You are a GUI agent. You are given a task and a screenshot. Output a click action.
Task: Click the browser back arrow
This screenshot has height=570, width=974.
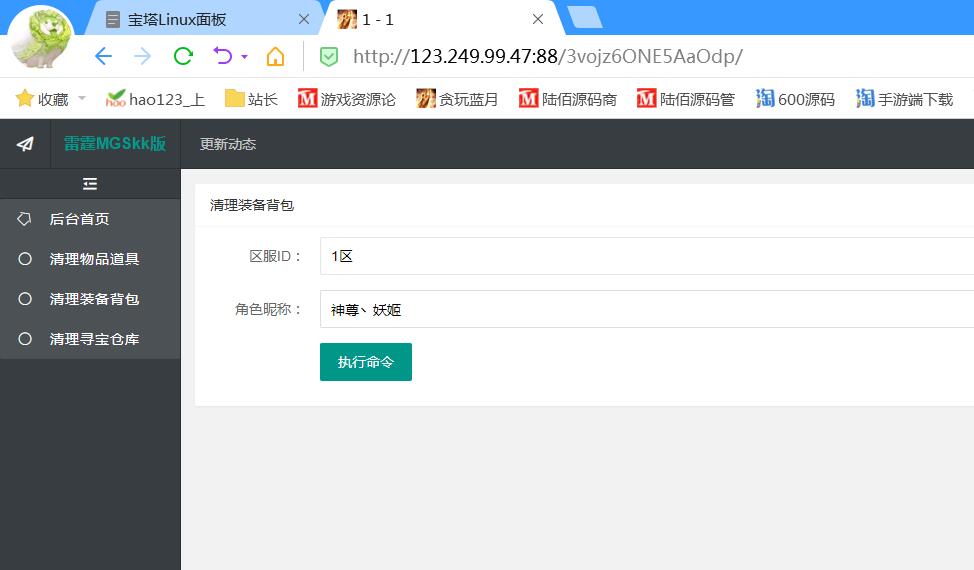(x=103, y=56)
